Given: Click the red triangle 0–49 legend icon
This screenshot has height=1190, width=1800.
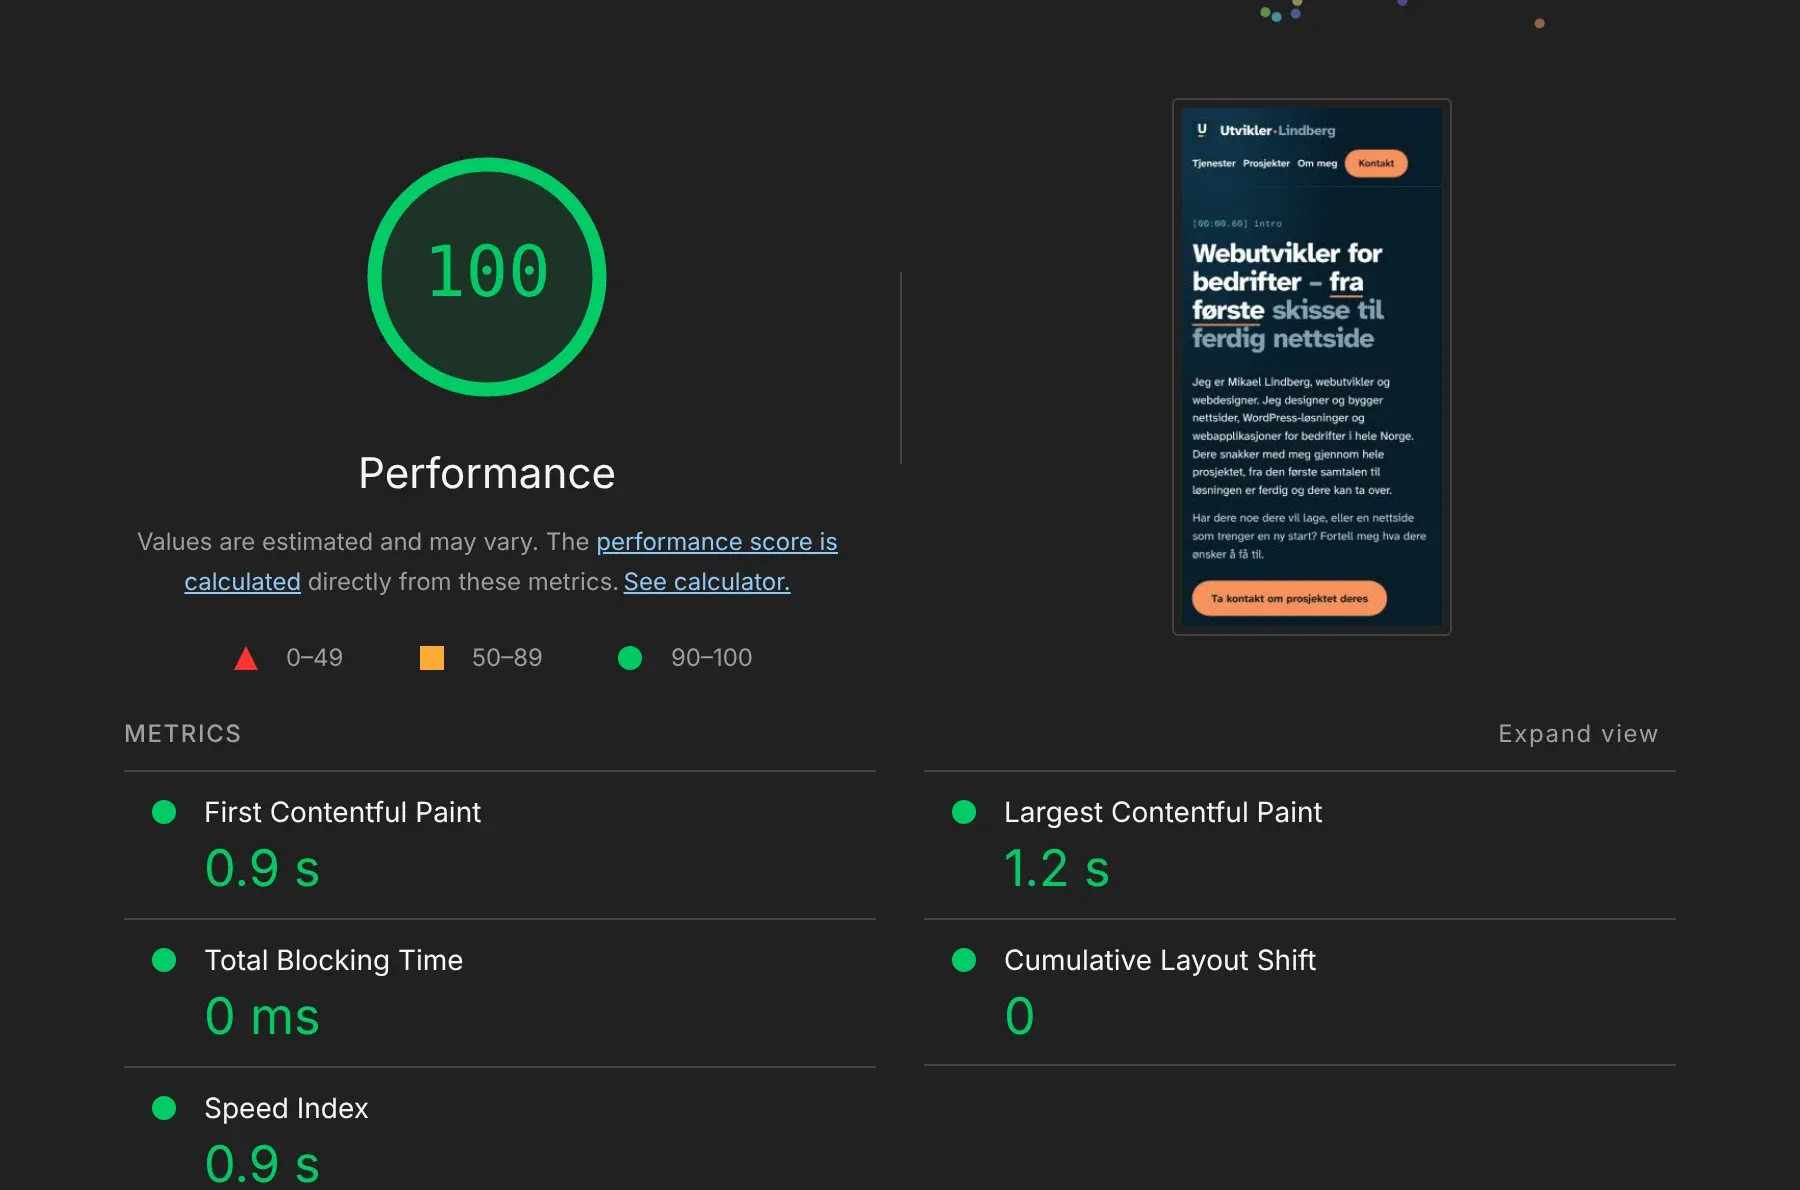Looking at the screenshot, I should point(246,658).
